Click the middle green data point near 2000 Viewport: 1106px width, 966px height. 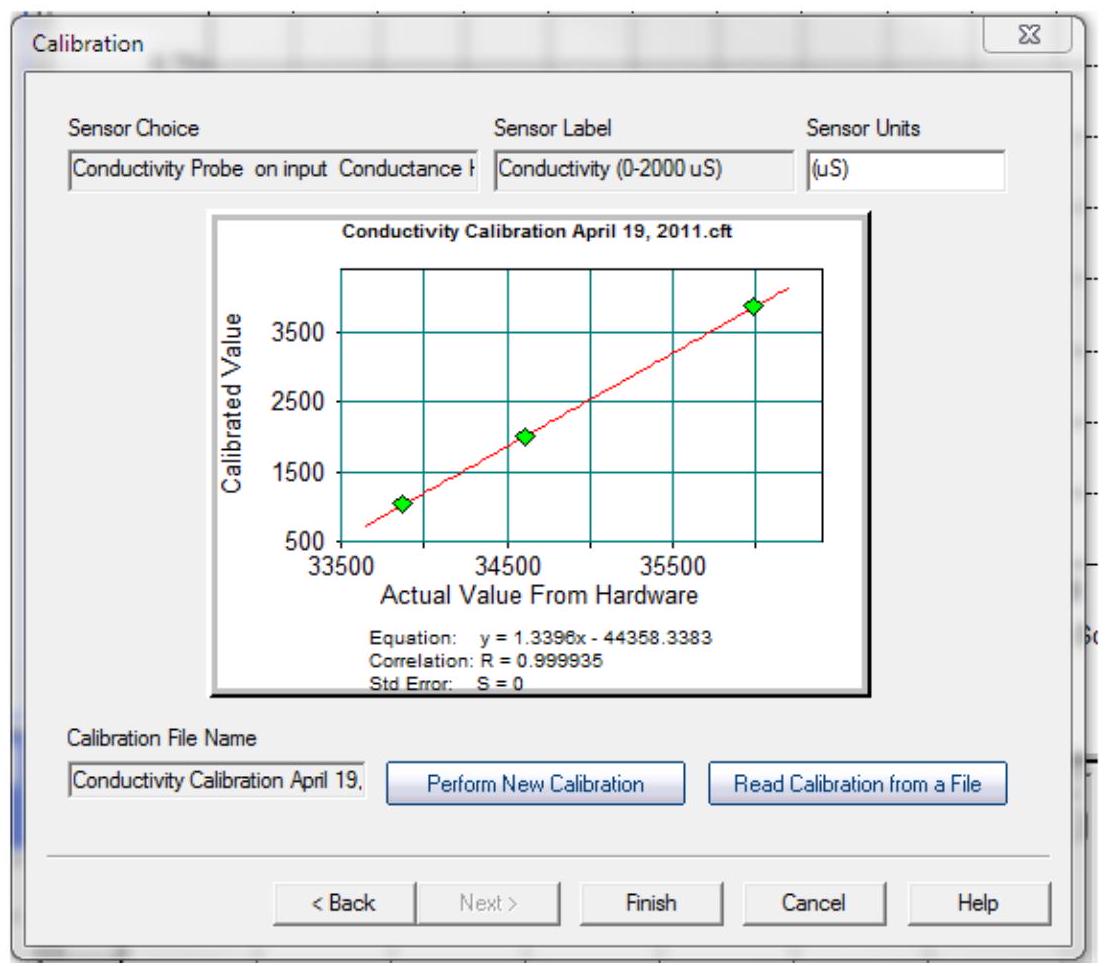(x=525, y=436)
